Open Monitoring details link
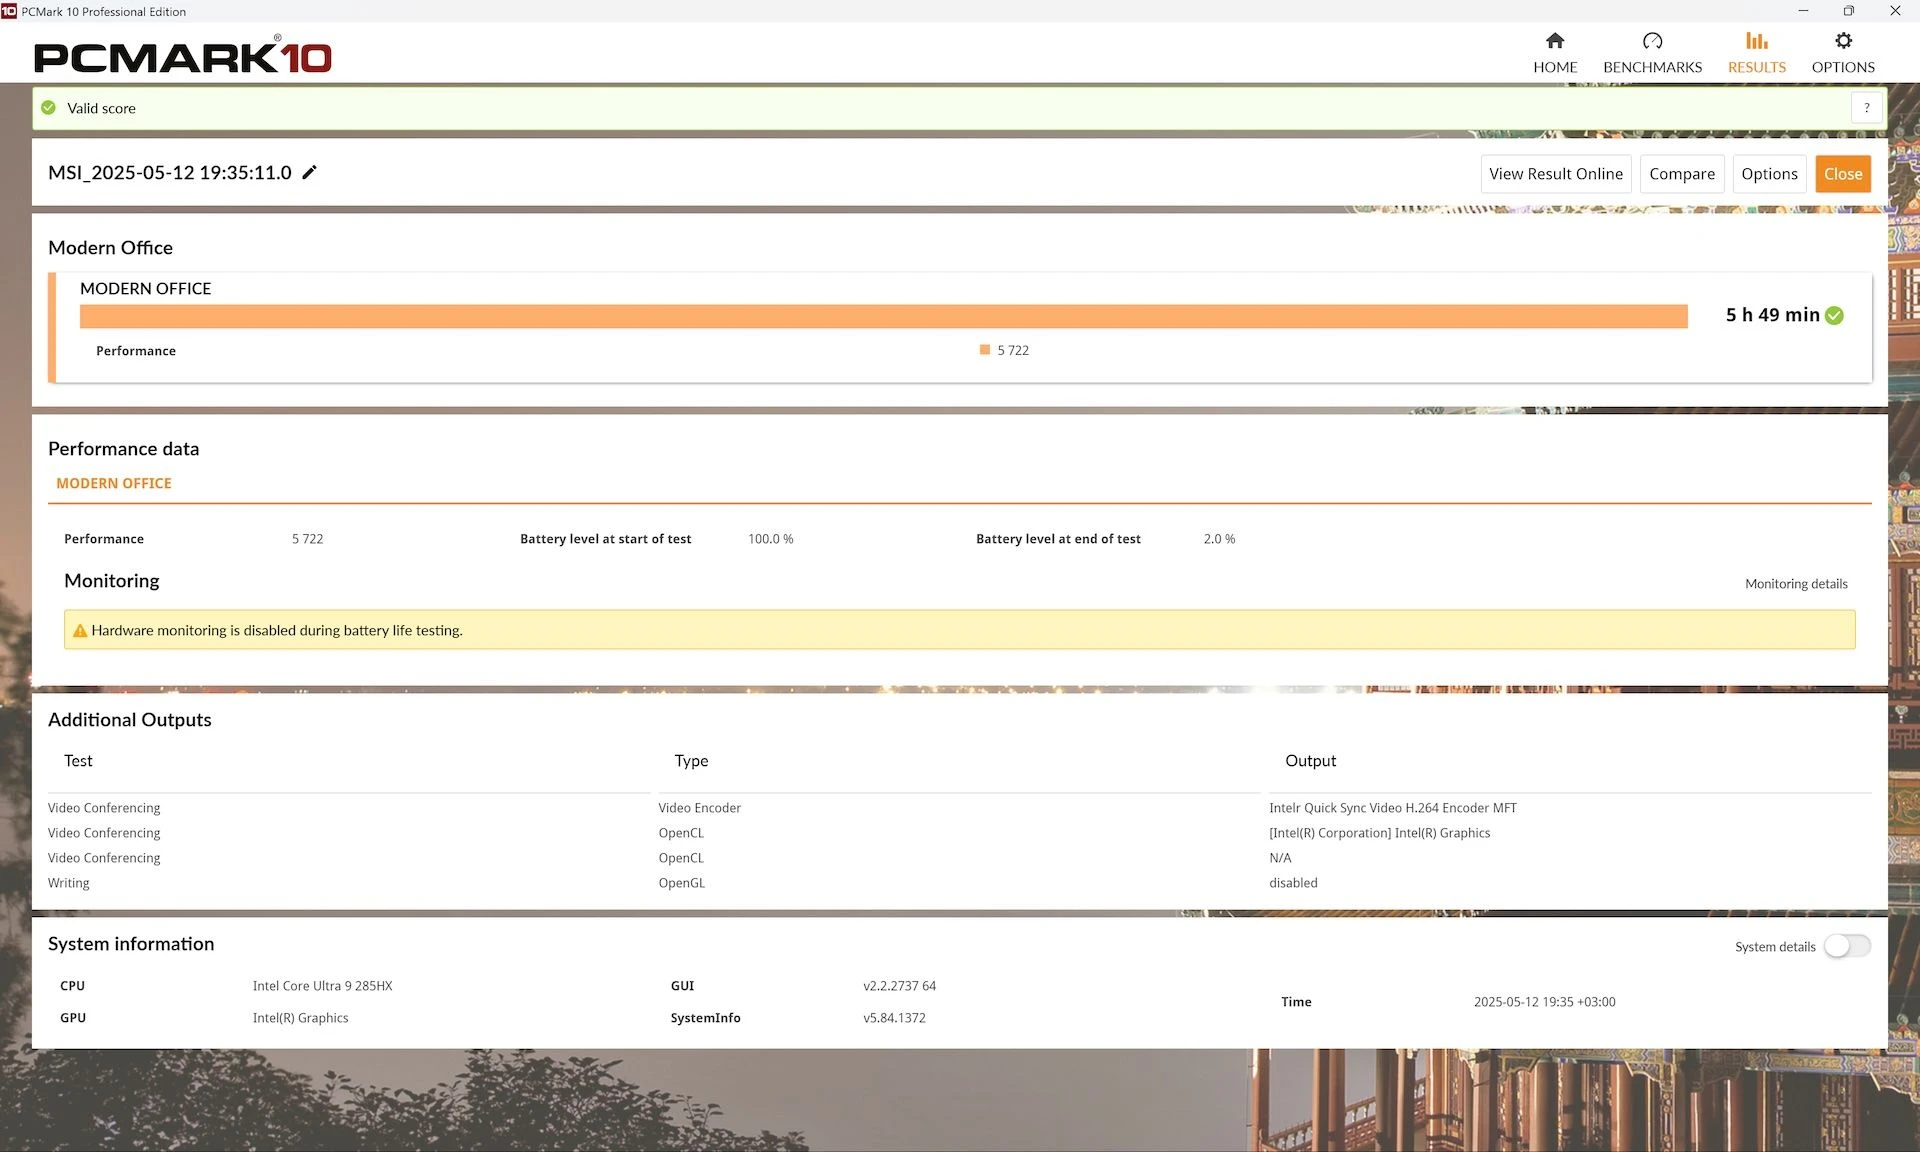 pyautogui.click(x=1796, y=584)
